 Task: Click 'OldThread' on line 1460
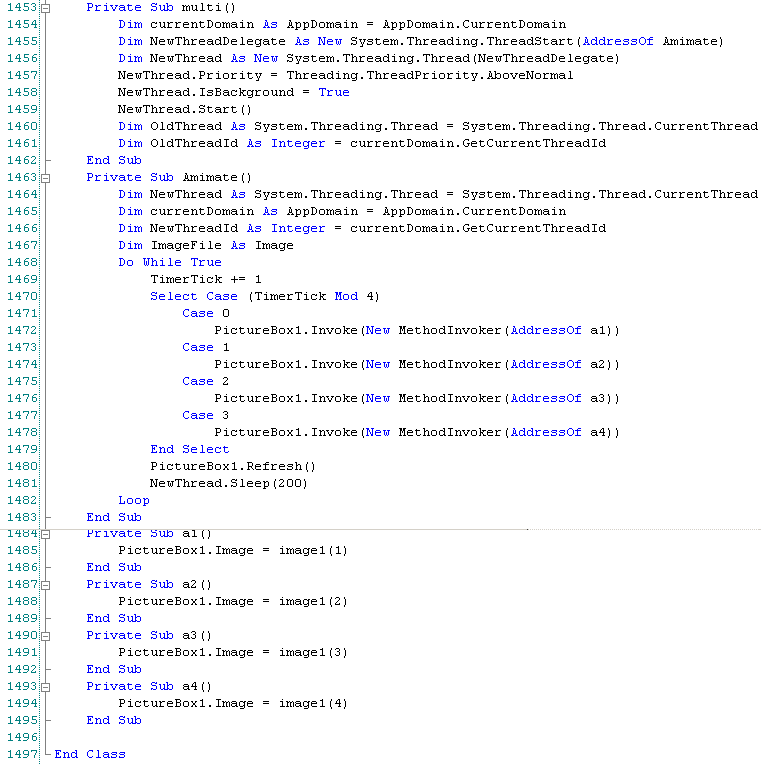pyautogui.click(x=186, y=127)
